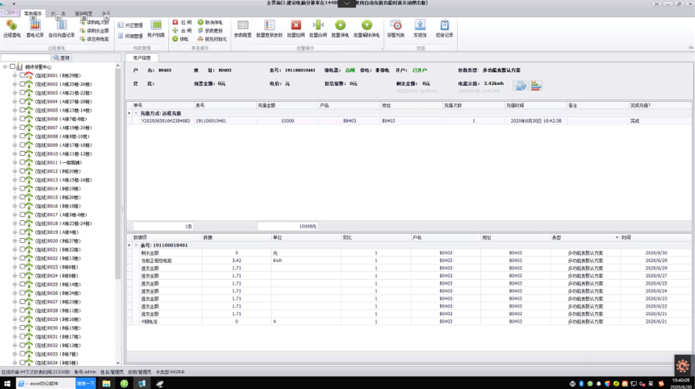Collapse the root tree node
Screen dimensions: 695x389
tap(5, 67)
